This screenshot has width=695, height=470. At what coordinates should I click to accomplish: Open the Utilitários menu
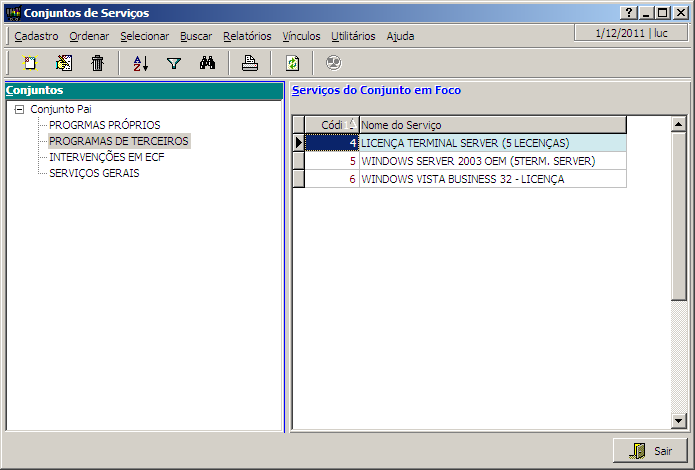click(x=353, y=36)
